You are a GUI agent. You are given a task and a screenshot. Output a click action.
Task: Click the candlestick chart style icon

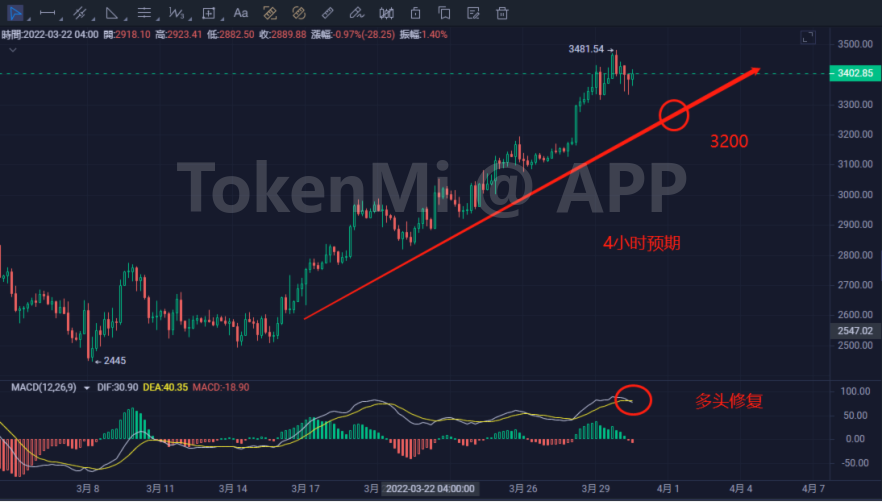tap(386, 12)
